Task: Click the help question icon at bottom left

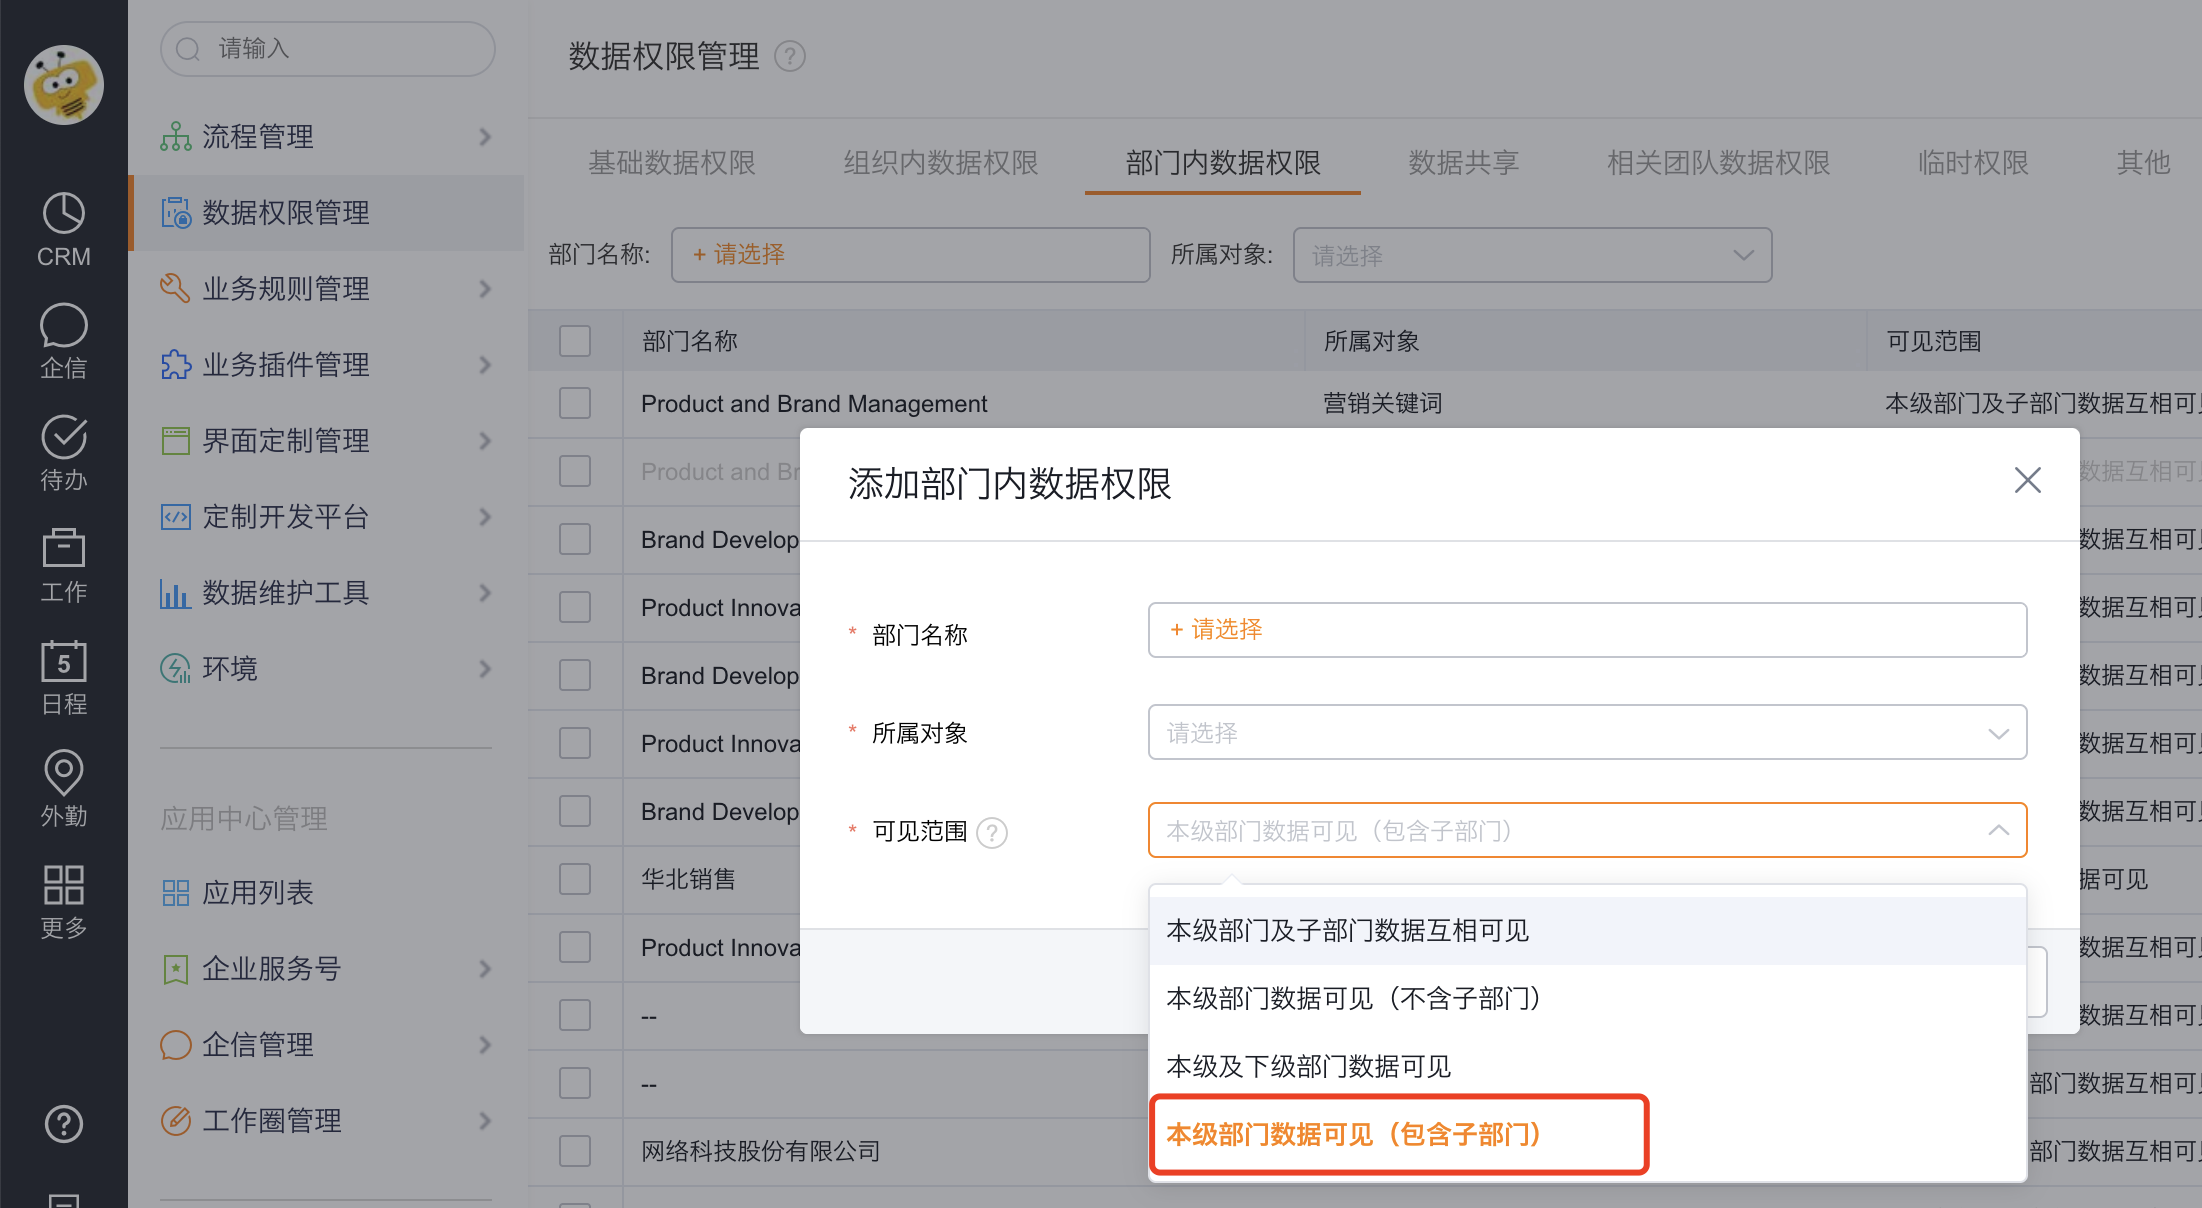Action: pyautogui.click(x=63, y=1124)
